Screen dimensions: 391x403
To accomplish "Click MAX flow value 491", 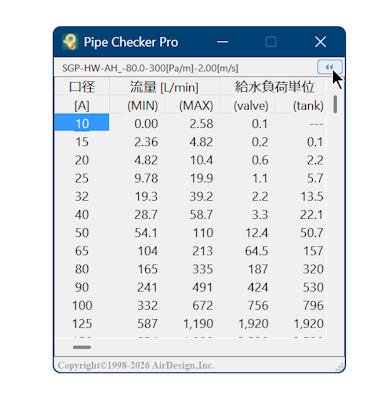I will tap(203, 287).
